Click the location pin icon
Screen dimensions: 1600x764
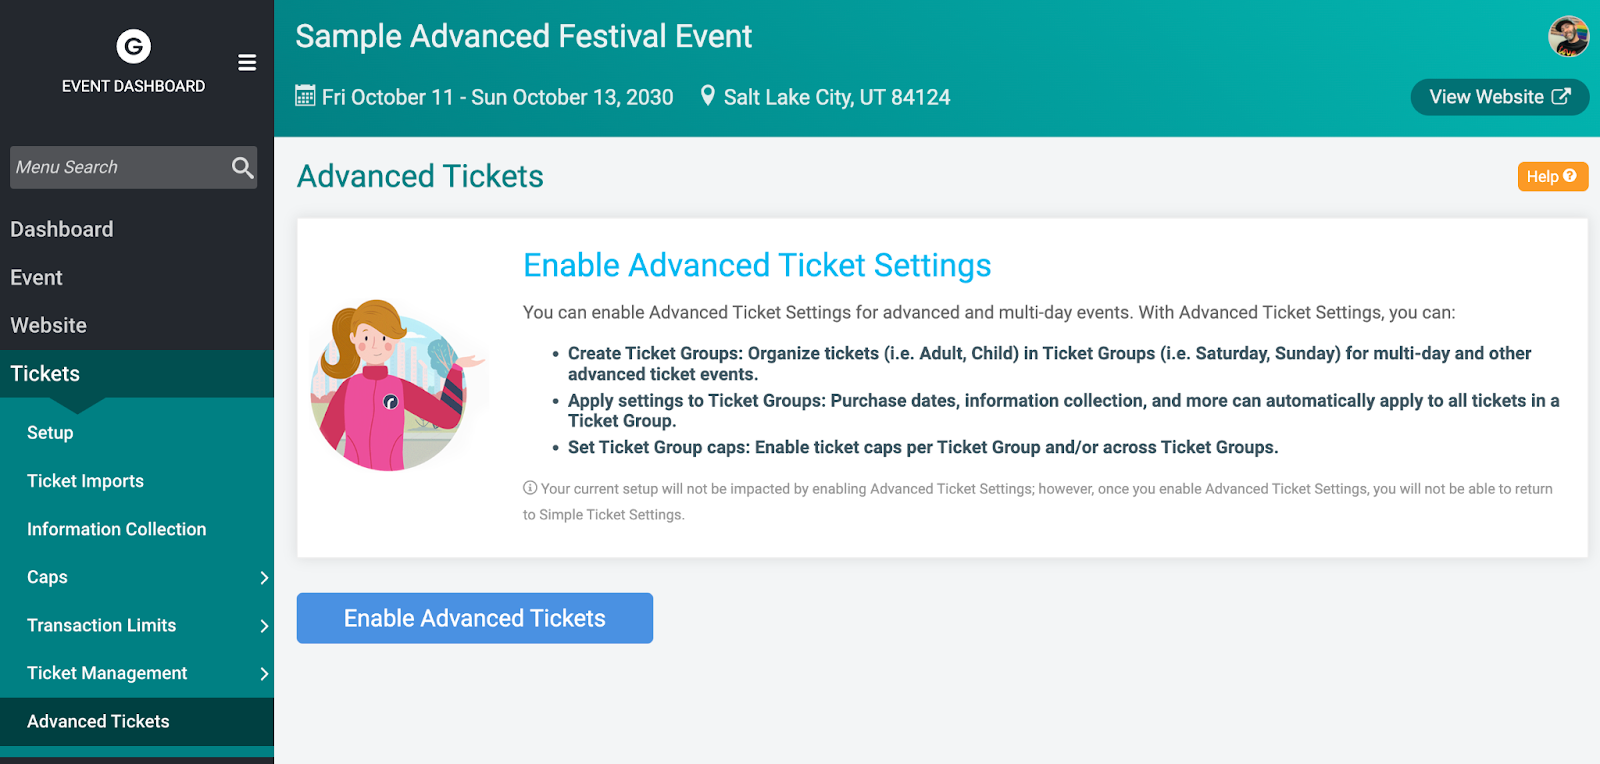(708, 96)
